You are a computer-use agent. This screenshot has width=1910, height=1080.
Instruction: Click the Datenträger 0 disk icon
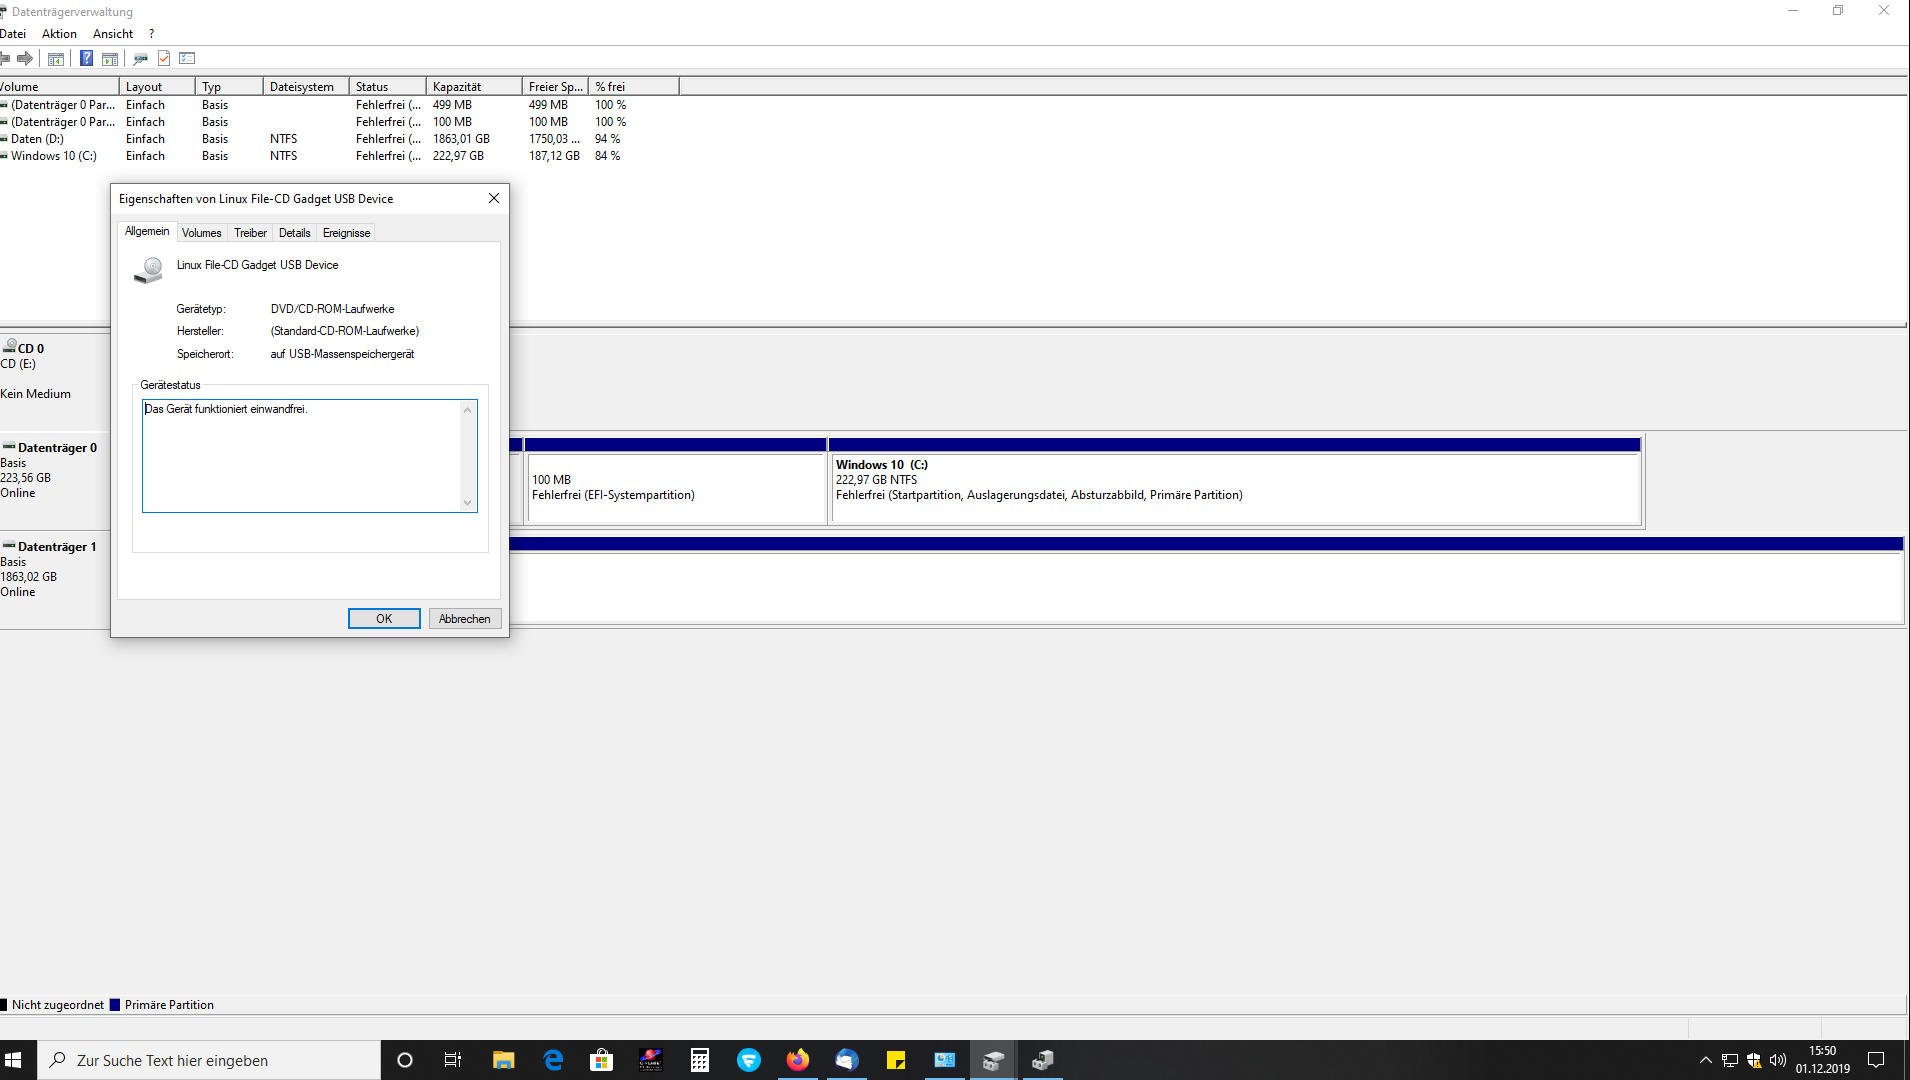[x=9, y=446]
